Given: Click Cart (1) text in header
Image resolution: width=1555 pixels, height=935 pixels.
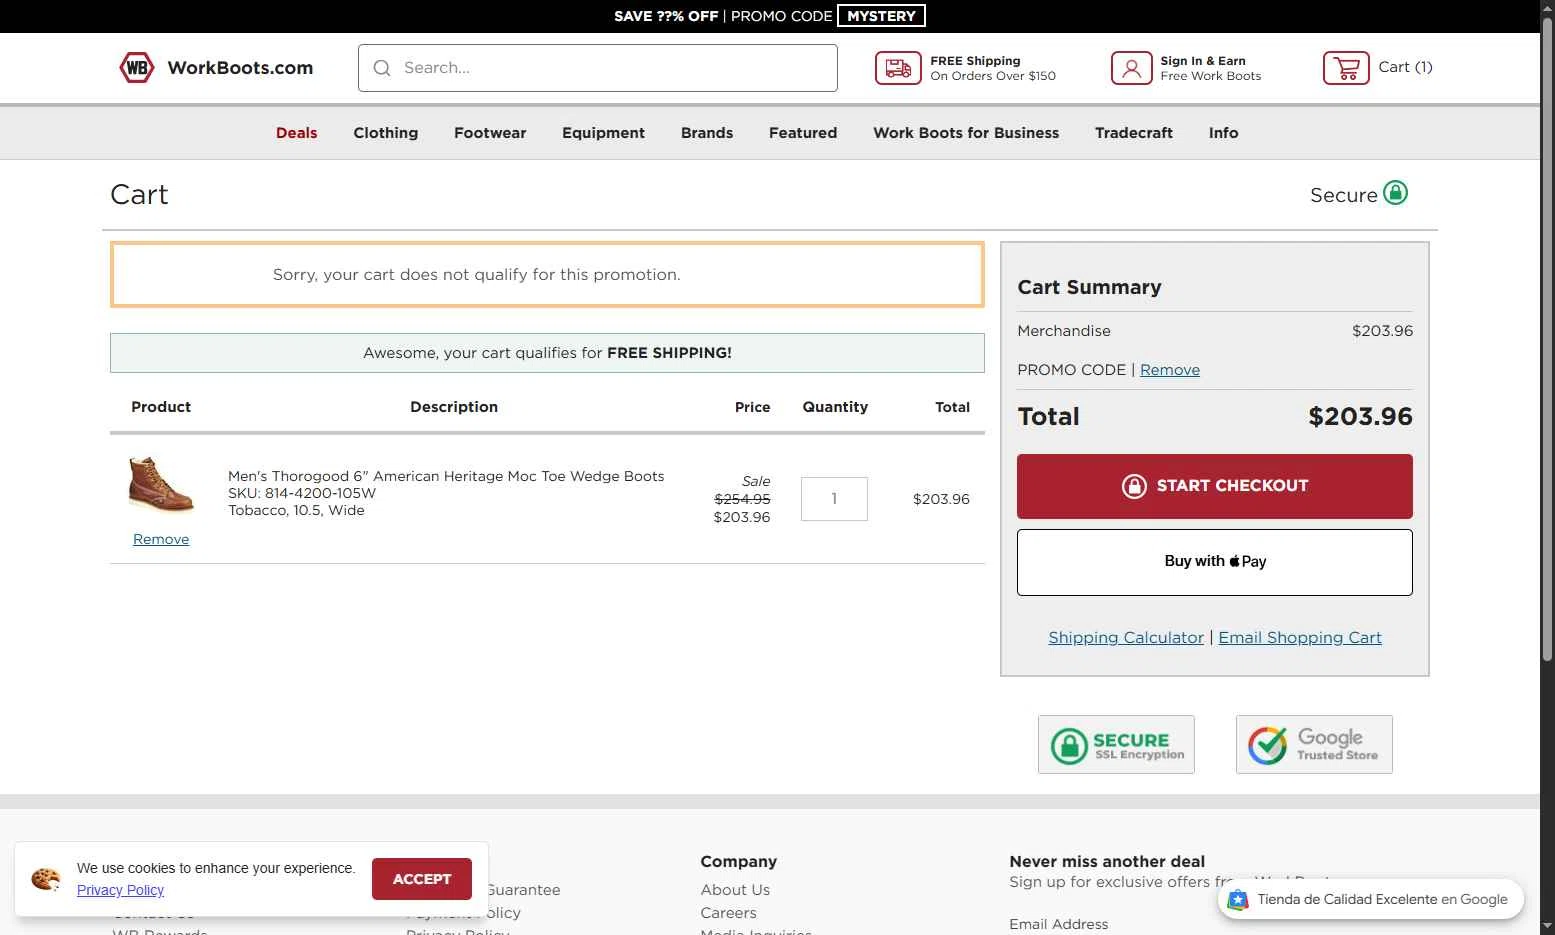Looking at the screenshot, I should point(1405,67).
